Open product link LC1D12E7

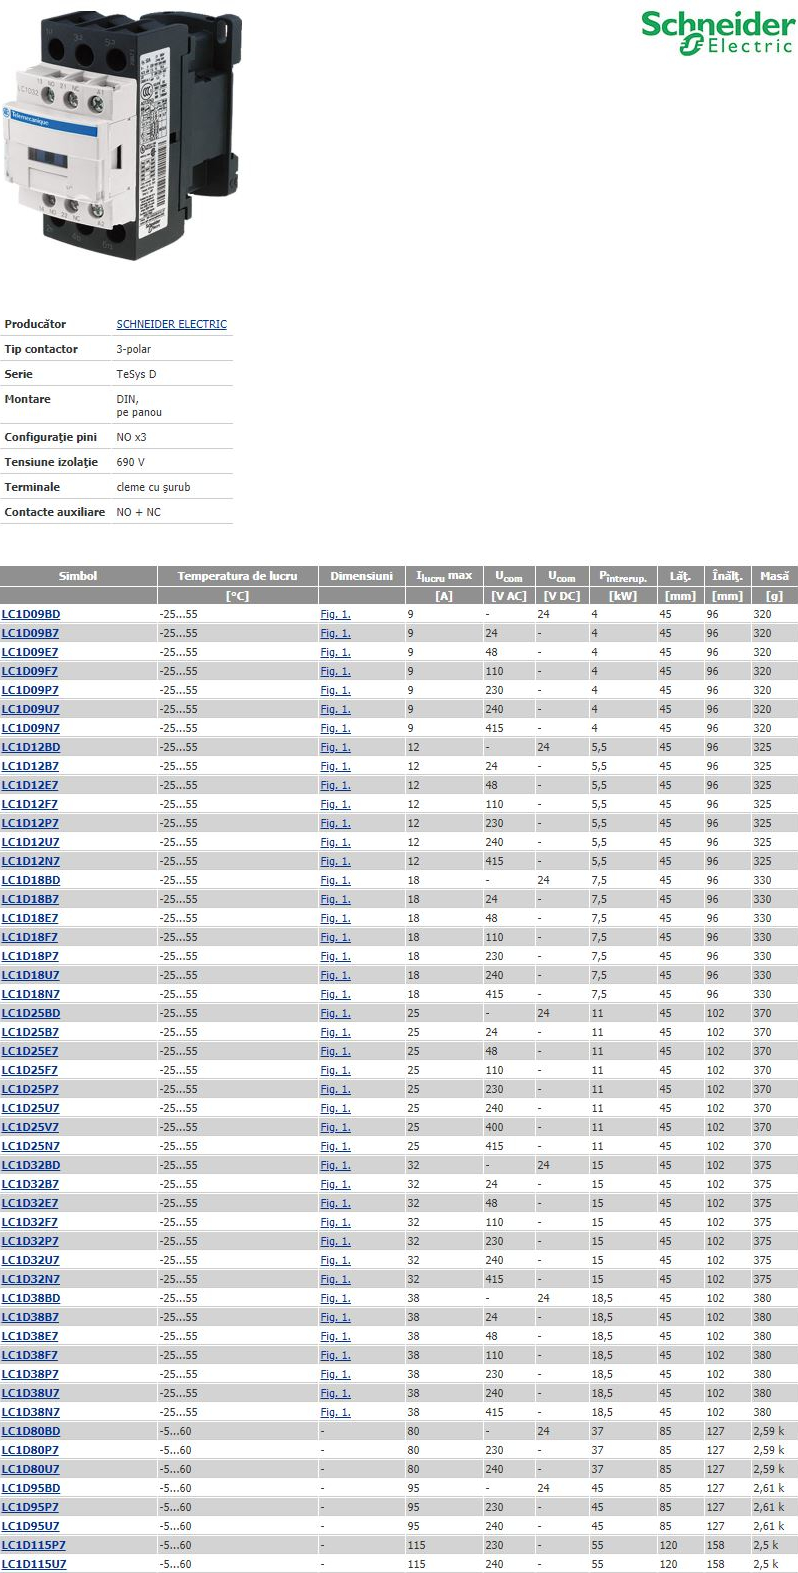click(30, 785)
